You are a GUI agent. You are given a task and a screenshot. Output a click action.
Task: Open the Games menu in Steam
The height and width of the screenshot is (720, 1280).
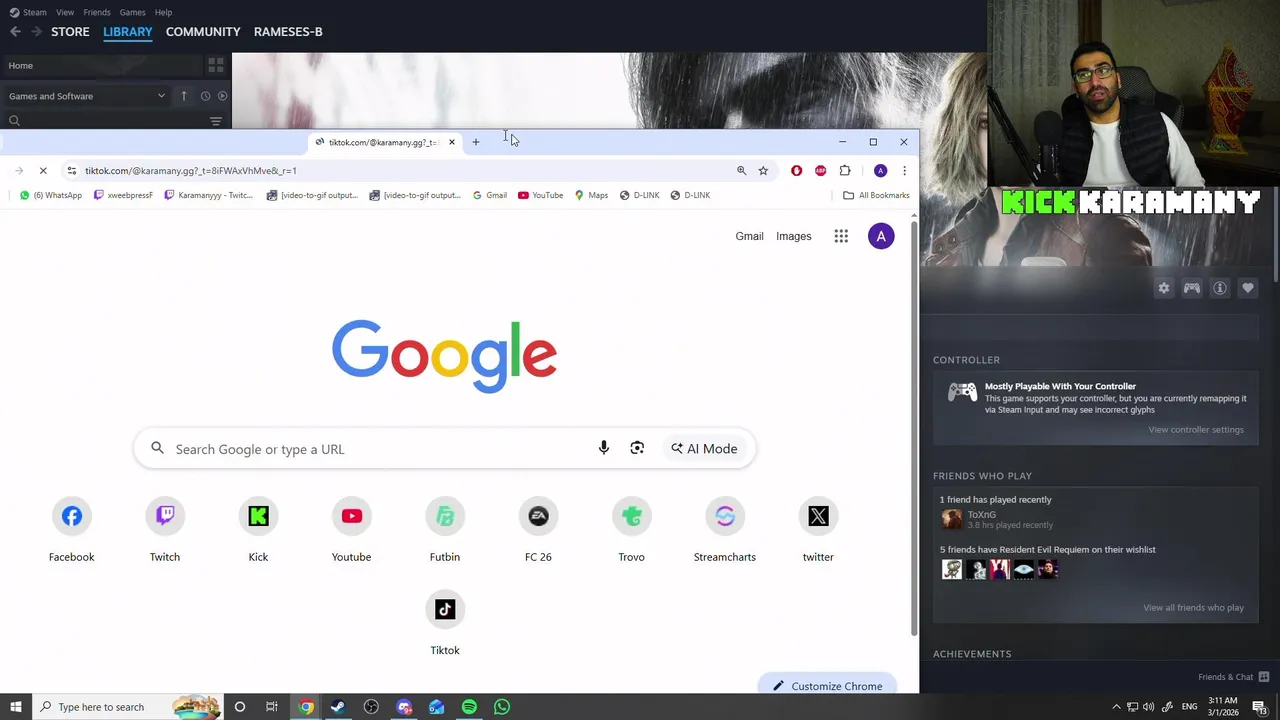(132, 12)
